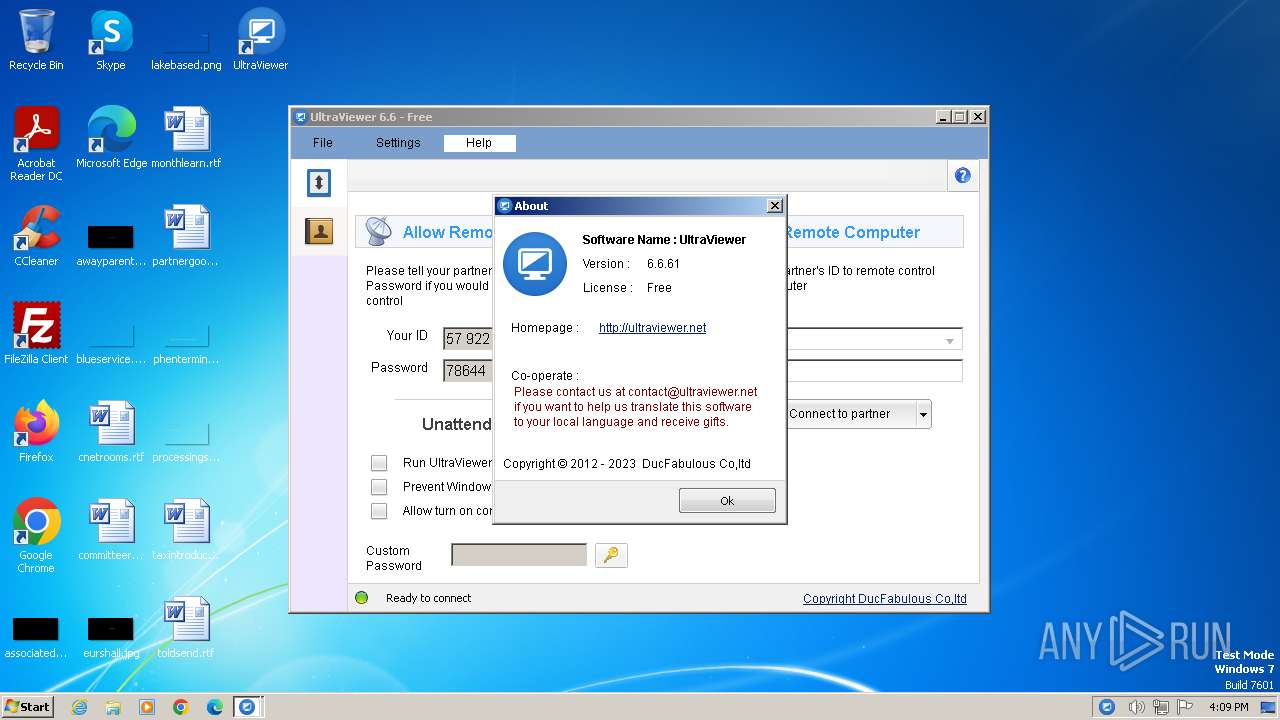This screenshot has width=1280, height=720.
Task: Click the Custom Password input field
Action: click(519, 555)
